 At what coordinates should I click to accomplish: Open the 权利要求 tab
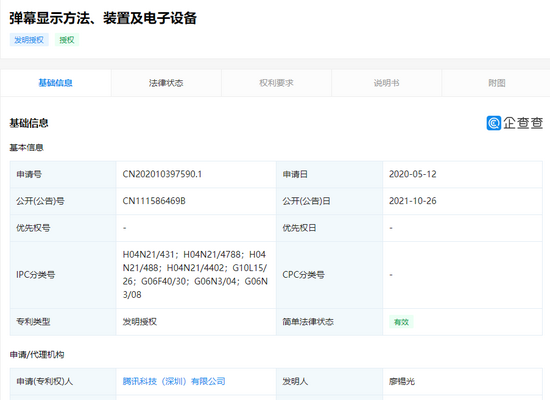pos(276,83)
